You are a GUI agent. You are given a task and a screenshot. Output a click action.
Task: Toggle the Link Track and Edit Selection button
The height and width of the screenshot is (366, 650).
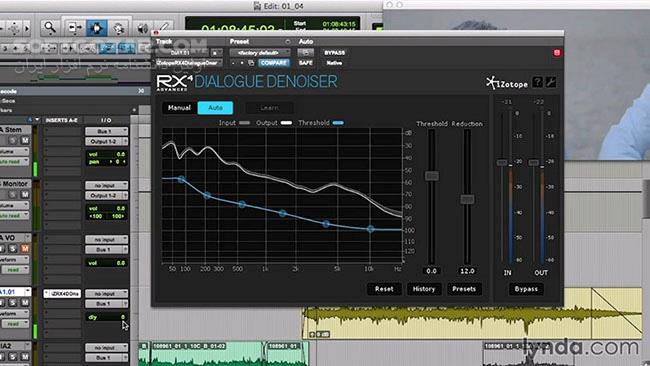(x=127, y=48)
